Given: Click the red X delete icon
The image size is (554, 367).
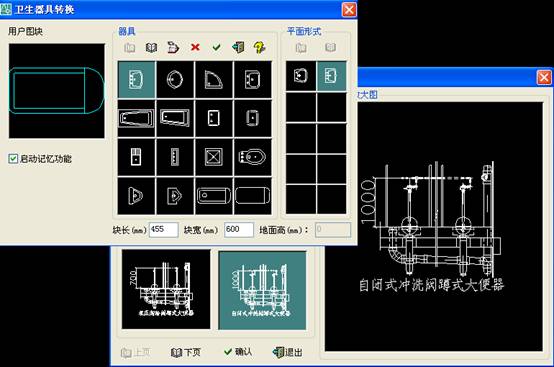Looking at the screenshot, I should click(195, 47).
